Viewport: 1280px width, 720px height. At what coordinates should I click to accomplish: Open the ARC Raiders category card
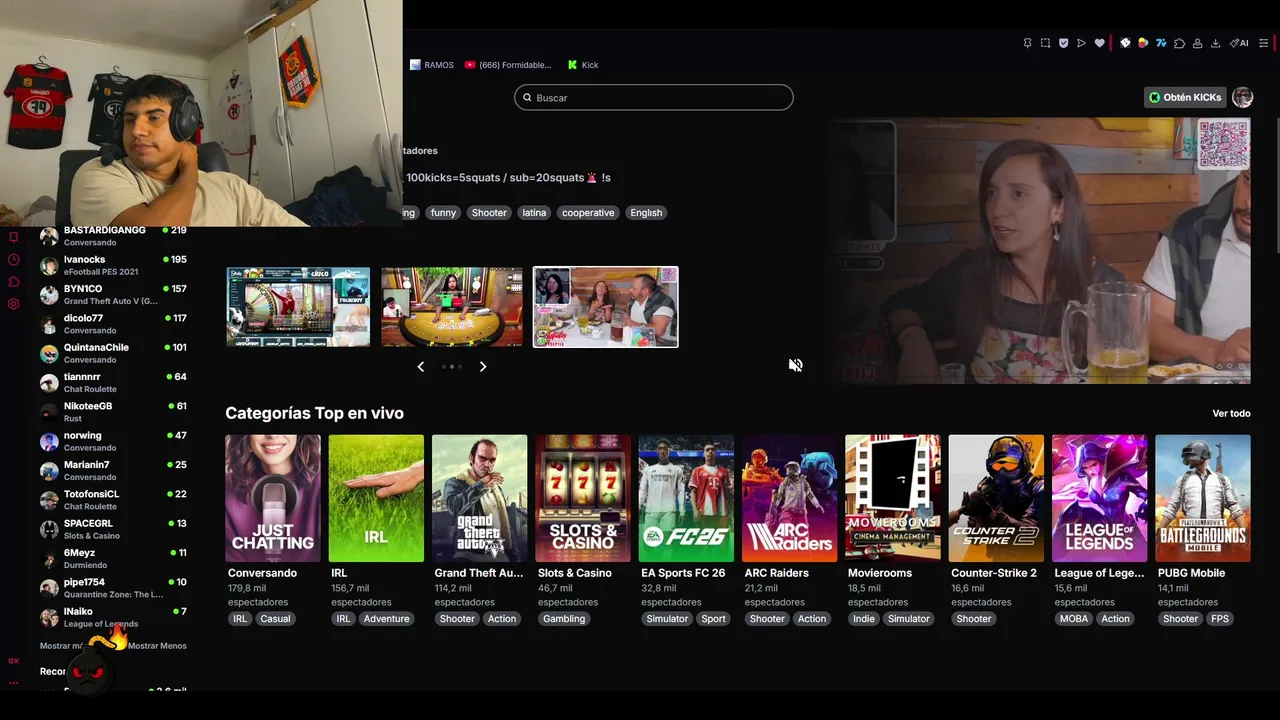(790, 498)
